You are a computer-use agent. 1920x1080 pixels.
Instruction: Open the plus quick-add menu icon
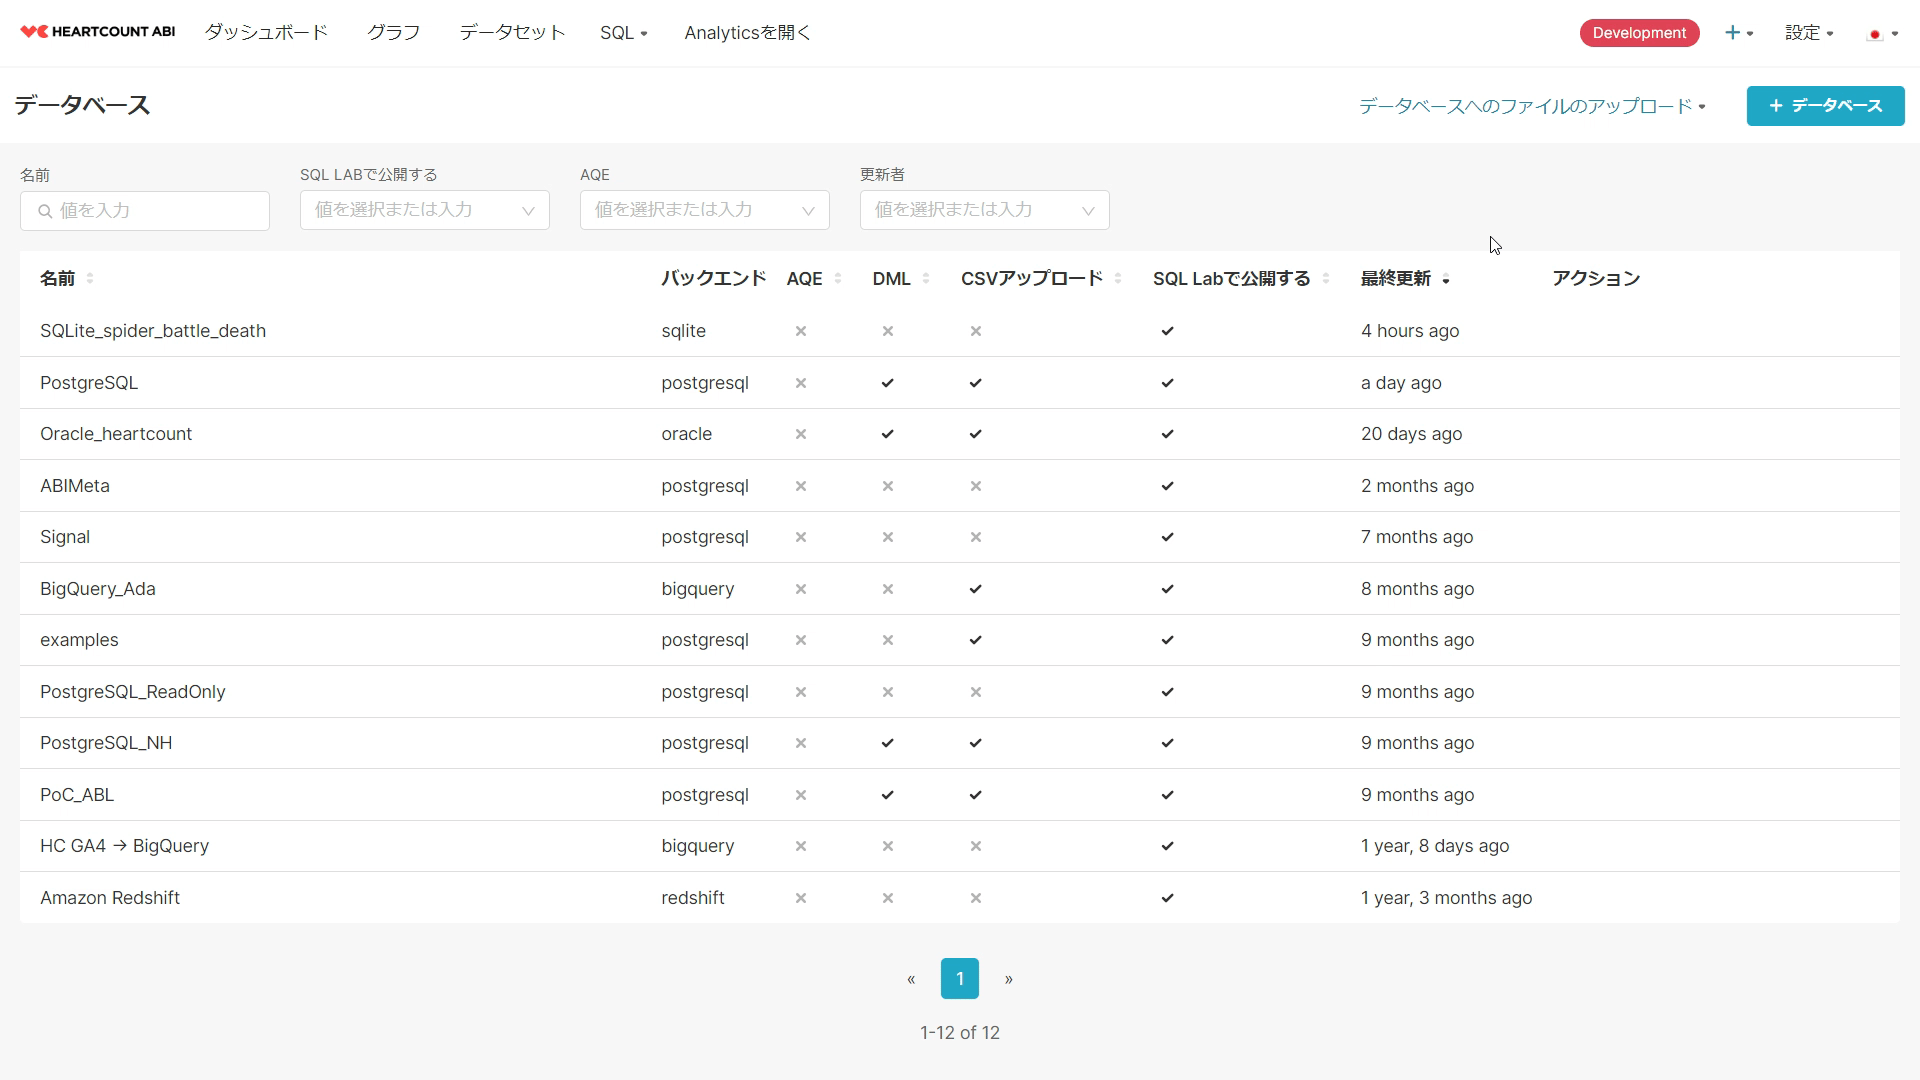click(x=1733, y=33)
